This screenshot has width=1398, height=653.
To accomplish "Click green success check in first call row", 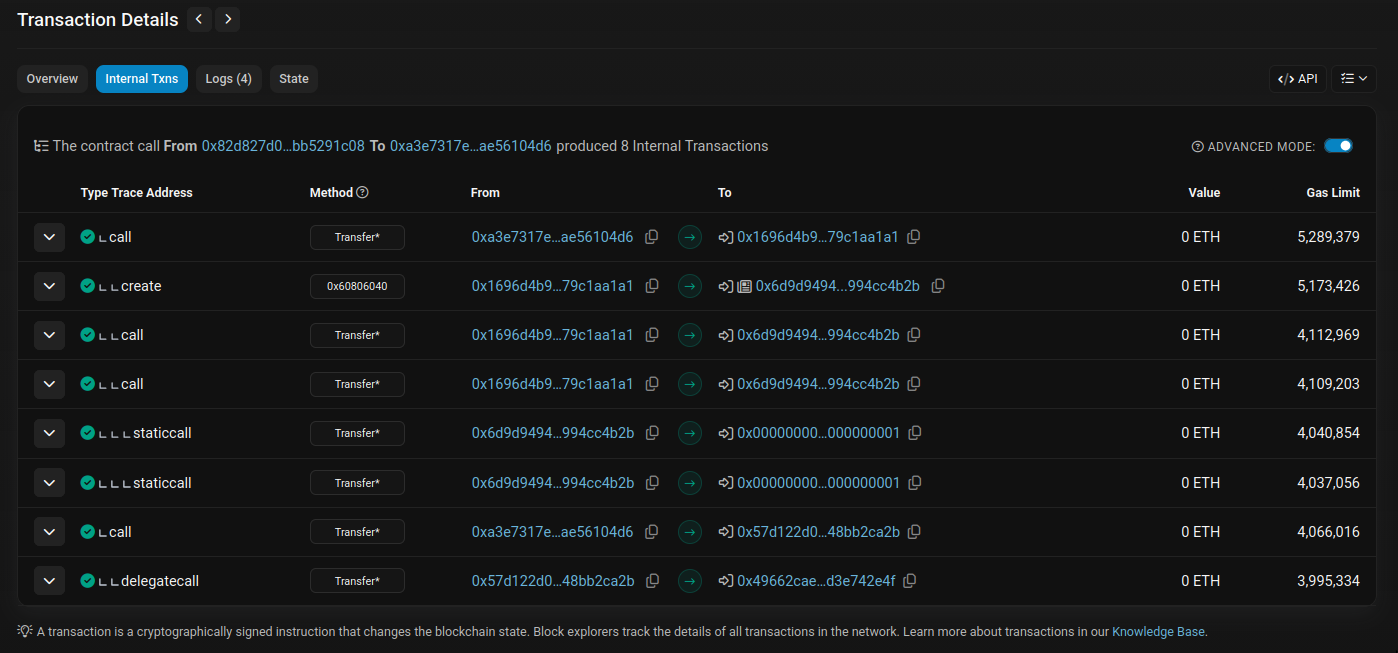I will click(x=88, y=237).
